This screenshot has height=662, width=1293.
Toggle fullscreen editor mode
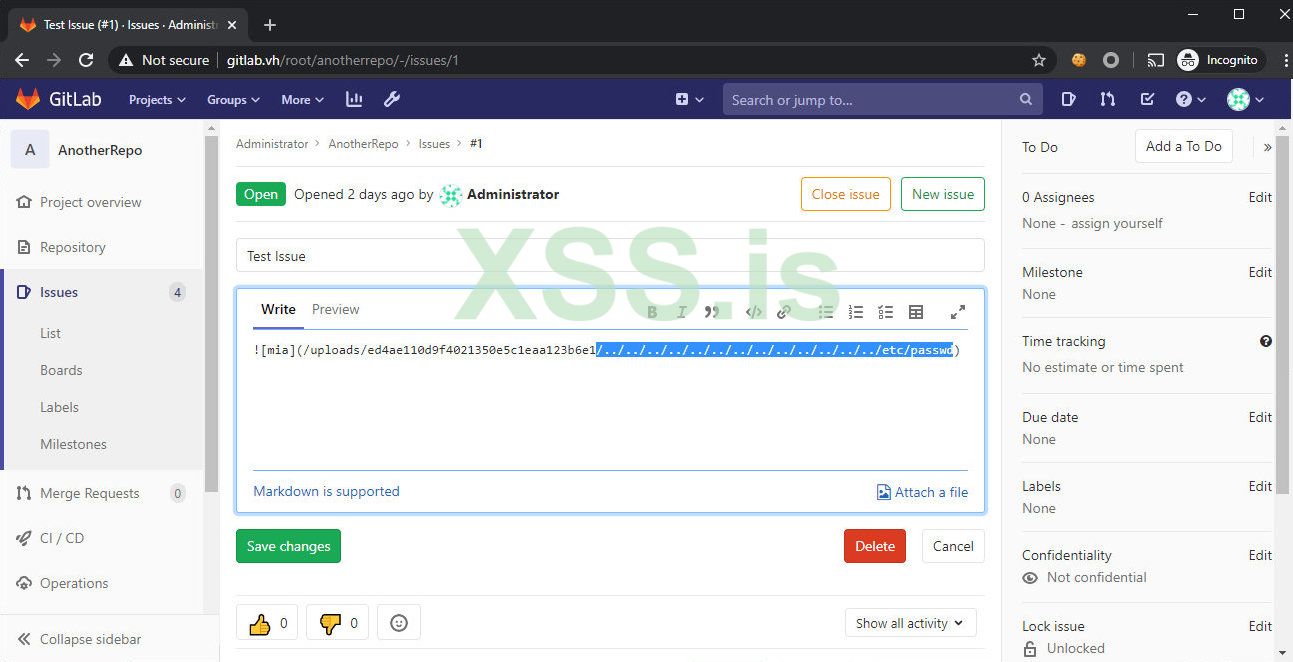tap(957, 312)
